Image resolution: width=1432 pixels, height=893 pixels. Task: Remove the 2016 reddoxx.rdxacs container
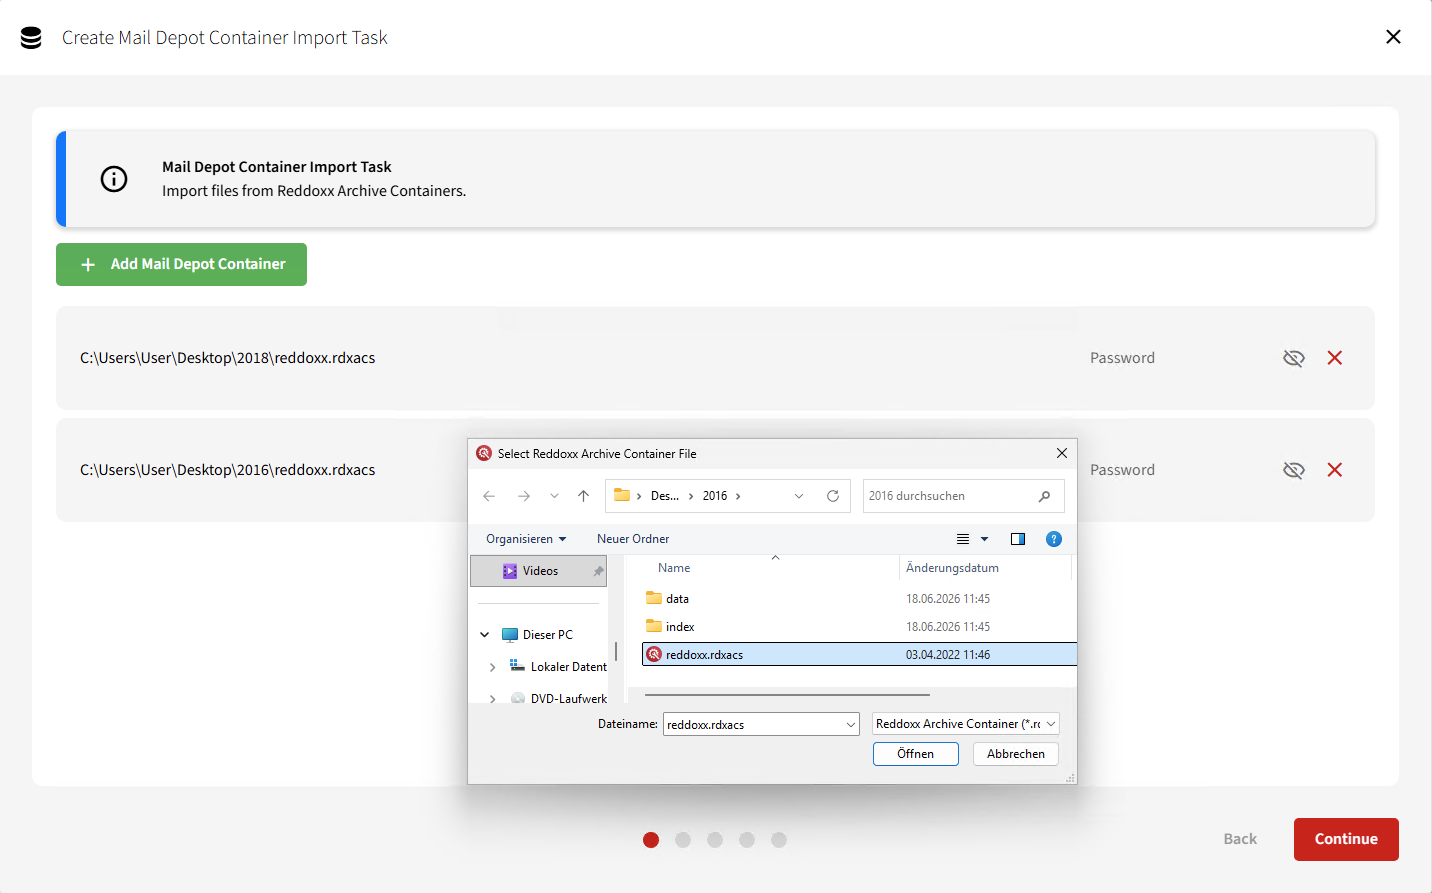coord(1335,470)
